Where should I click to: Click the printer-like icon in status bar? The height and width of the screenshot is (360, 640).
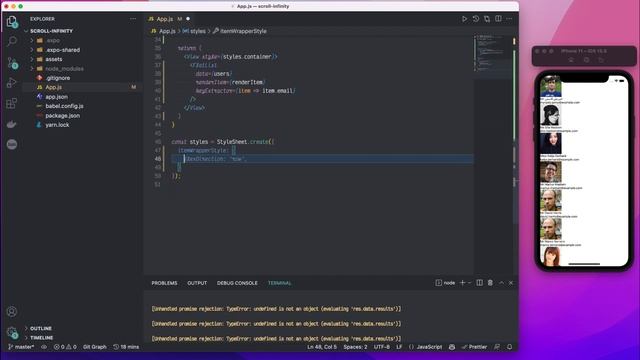click(x=452, y=347)
